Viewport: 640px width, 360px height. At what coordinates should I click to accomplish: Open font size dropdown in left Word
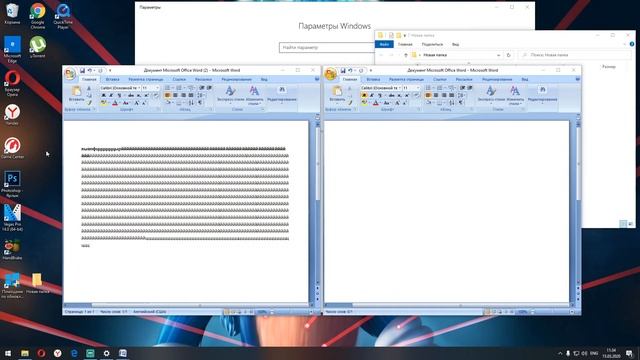(x=158, y=88)
